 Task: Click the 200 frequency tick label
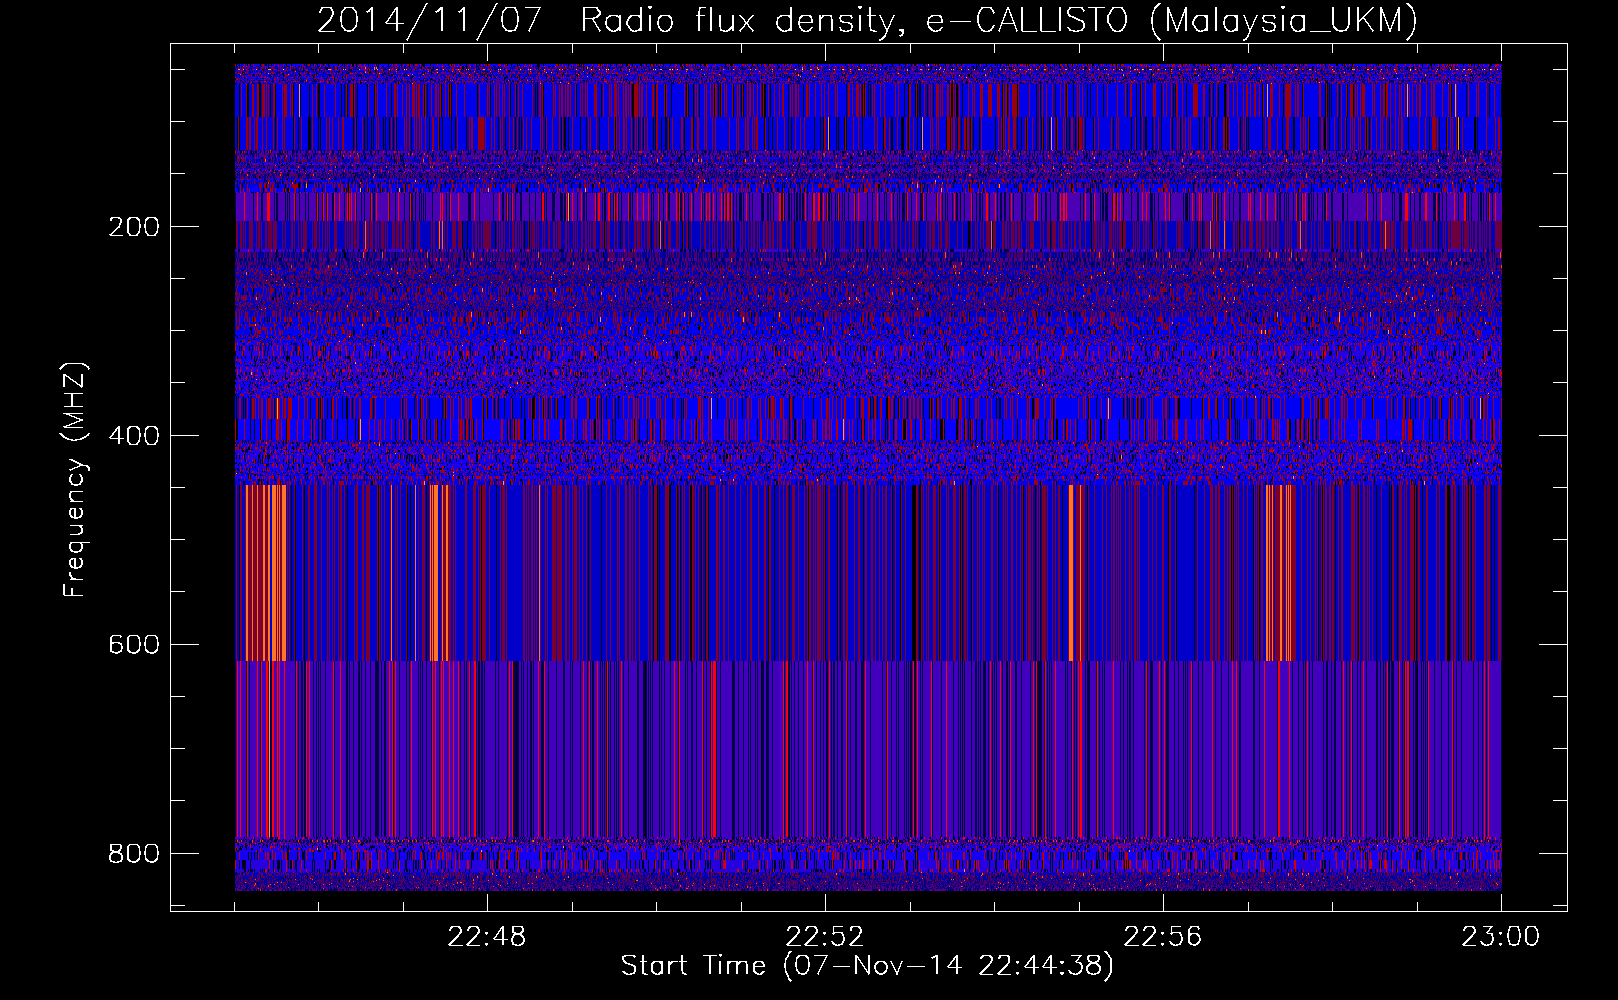[133, 227]
